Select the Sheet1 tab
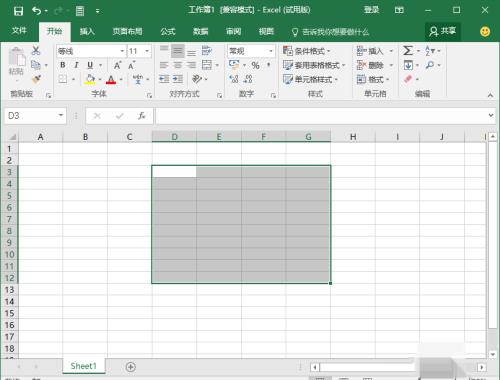The height and width of the screenshot is (380, 500). [x=83, y=366]
